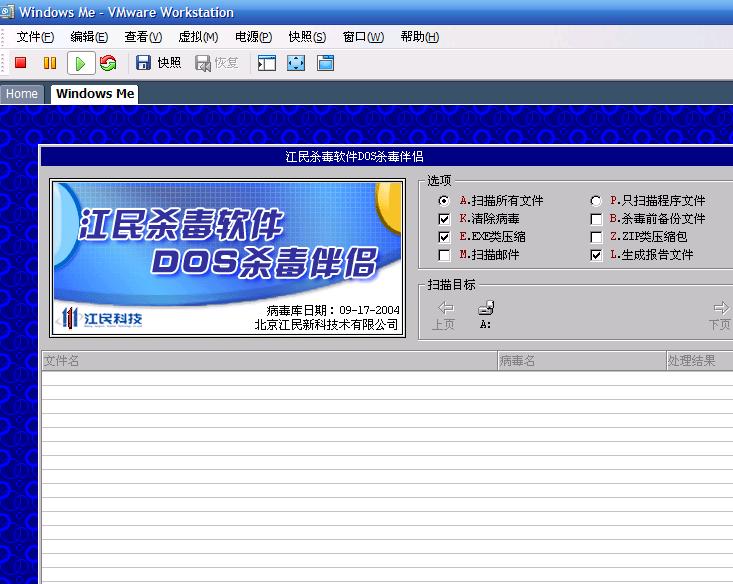Toggle the sidebar panel view icon
This screenshot has height=584, width=733.
(x=267, y=63)
